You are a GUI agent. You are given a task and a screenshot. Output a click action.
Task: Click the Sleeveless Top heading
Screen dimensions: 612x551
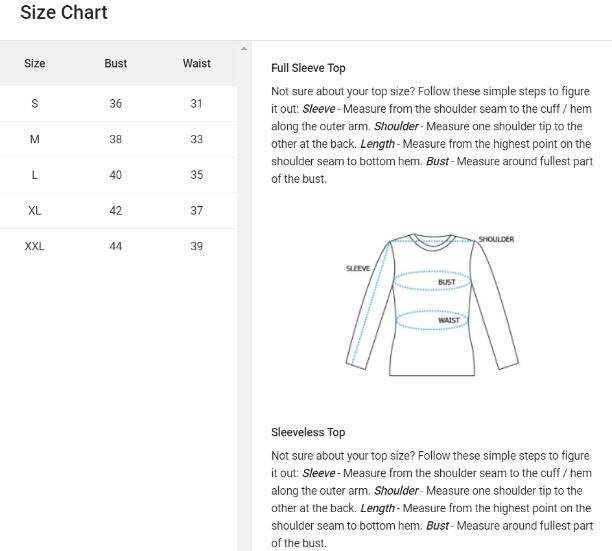coord(308,432)
